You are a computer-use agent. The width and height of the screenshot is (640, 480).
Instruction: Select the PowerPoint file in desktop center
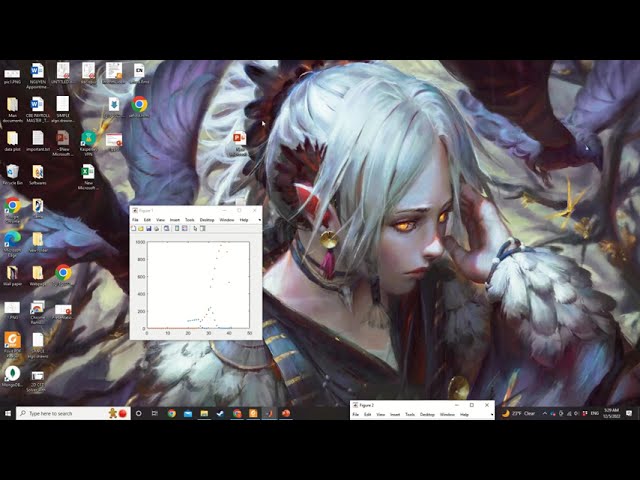(240, 143)
